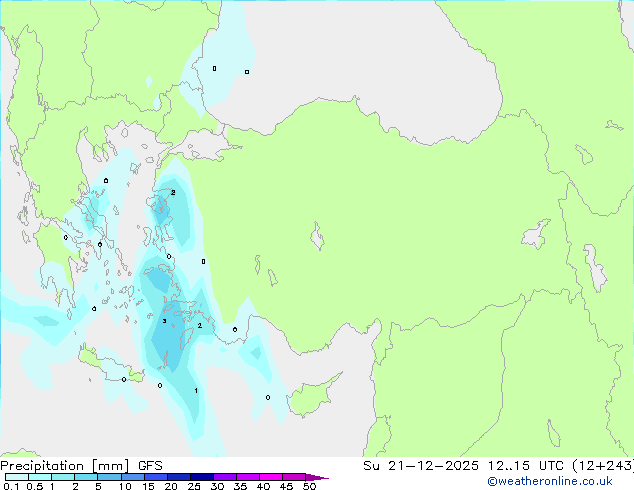Screen dimensions: 634x490
Task: Click the precipitation value '3' on the map
Action: [164, 321]
